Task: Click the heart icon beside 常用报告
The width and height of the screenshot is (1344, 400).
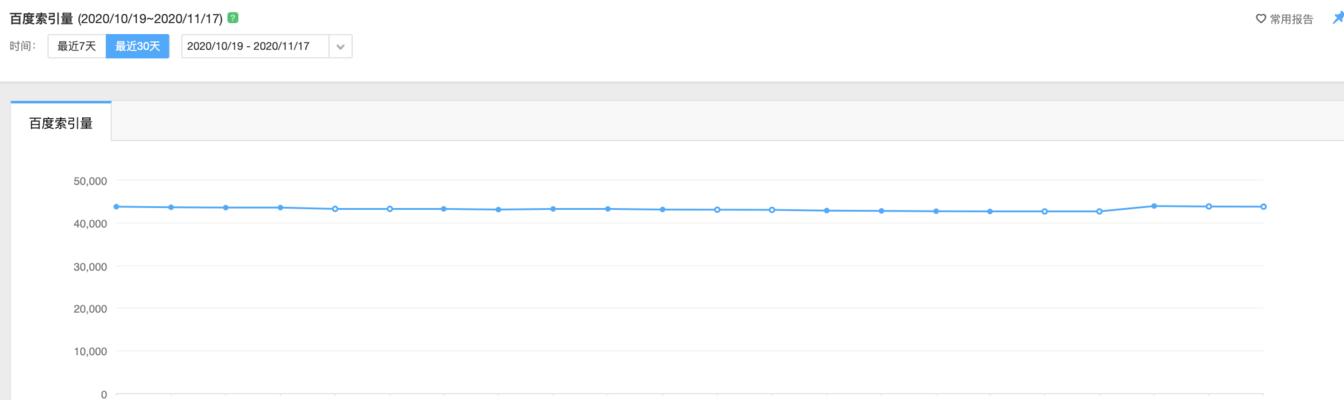Action: coord(1261,19)
